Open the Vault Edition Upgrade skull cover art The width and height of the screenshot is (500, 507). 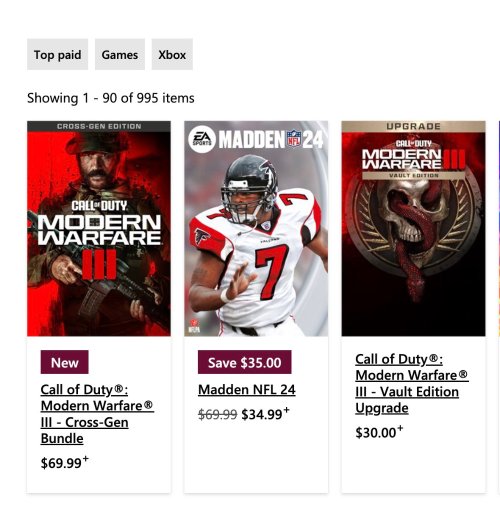click(x=413, y=228)
